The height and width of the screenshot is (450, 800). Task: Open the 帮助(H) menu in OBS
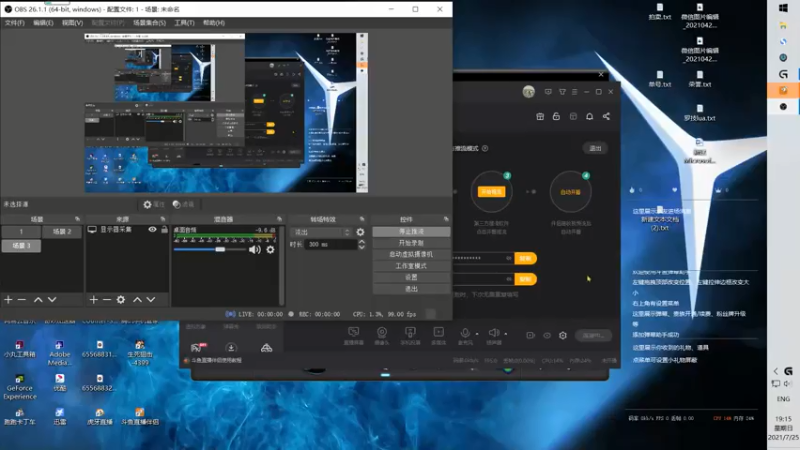(214, 23)
